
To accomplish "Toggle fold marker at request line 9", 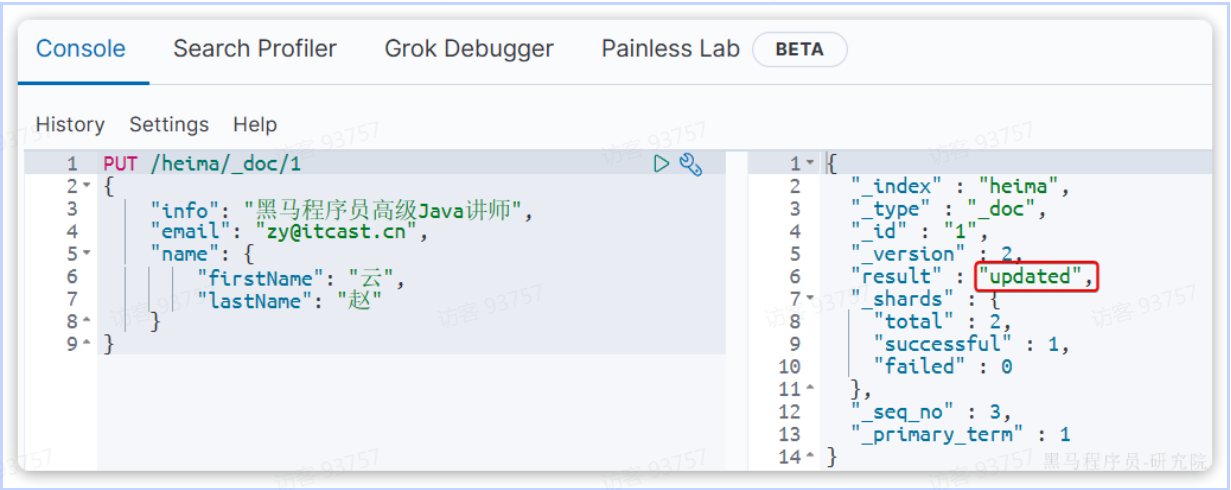I will coord(86,344).
